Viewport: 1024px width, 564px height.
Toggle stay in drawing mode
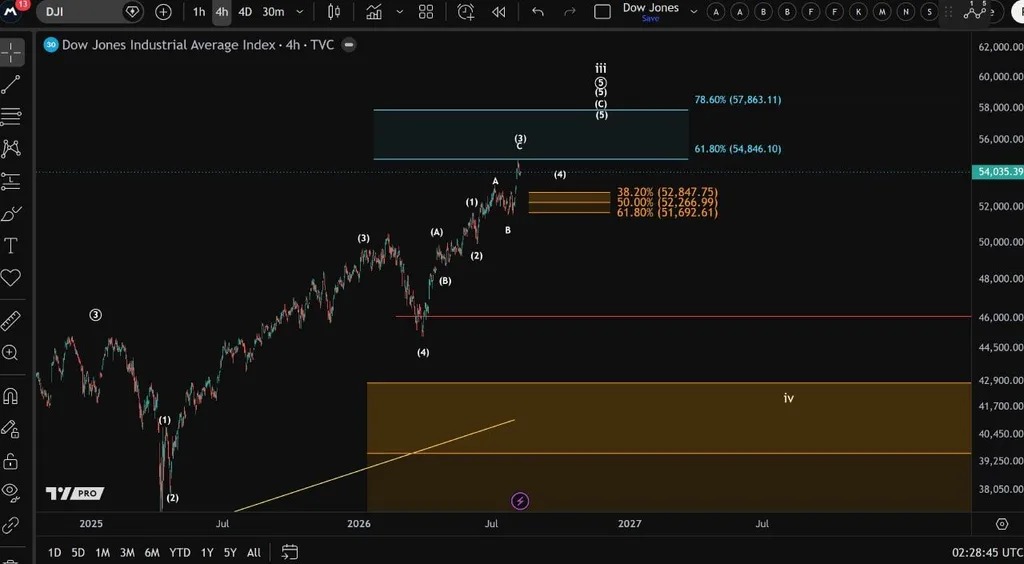pyautogui.click(x=11, y=429)
